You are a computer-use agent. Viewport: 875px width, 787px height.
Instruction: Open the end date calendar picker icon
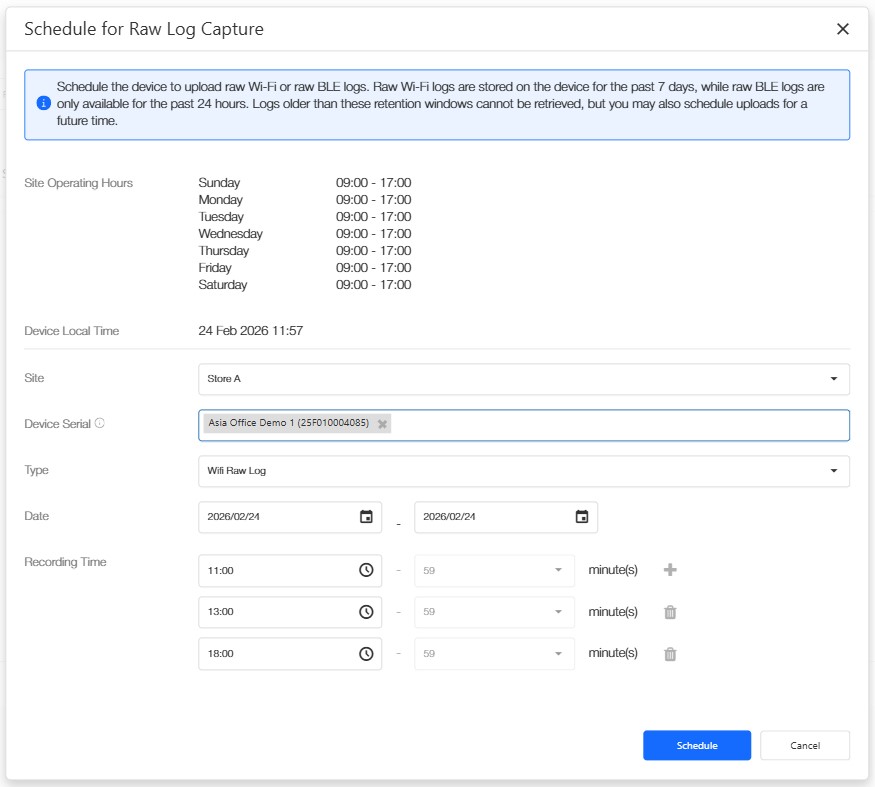582,517
